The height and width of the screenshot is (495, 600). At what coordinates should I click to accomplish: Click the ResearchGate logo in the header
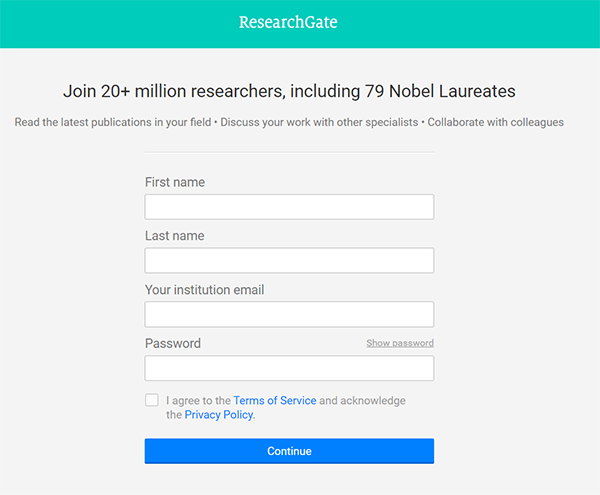coord(288,22)
